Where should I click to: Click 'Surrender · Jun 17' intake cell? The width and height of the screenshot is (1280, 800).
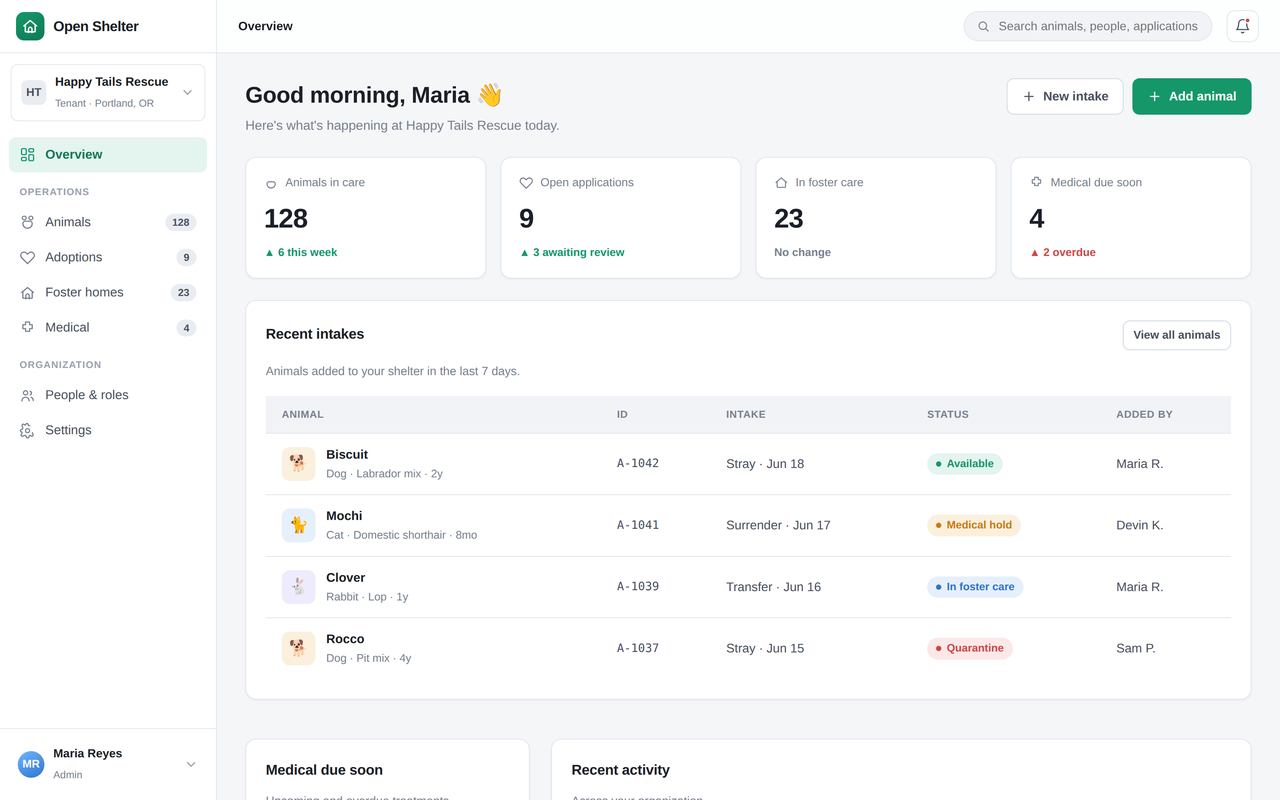coord(778,525)
